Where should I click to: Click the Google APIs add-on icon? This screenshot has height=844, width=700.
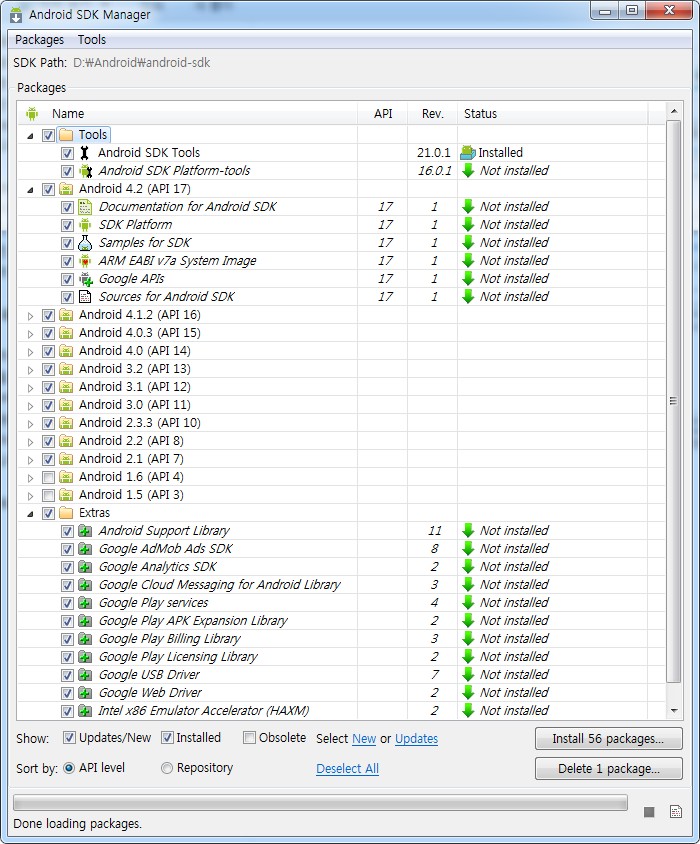(x=86, y=279)
